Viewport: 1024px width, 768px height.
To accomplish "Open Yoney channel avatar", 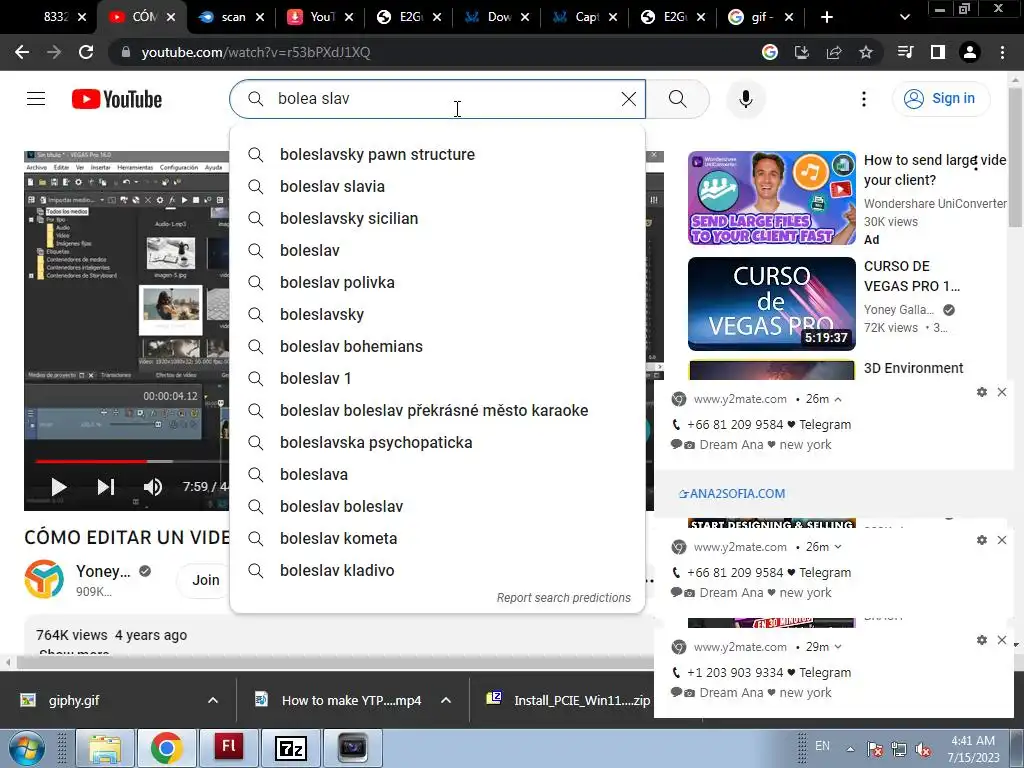I will 44,579.
